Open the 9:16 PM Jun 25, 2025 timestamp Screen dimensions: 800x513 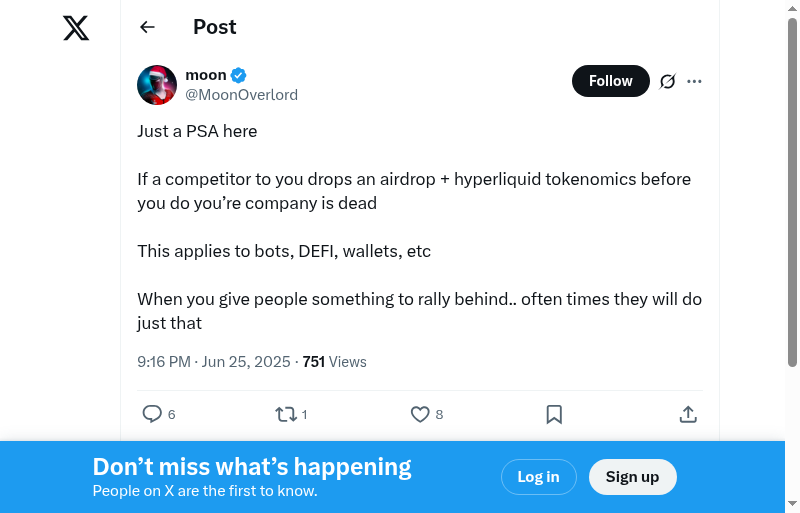pyautogui.click(x=214, y=362)
